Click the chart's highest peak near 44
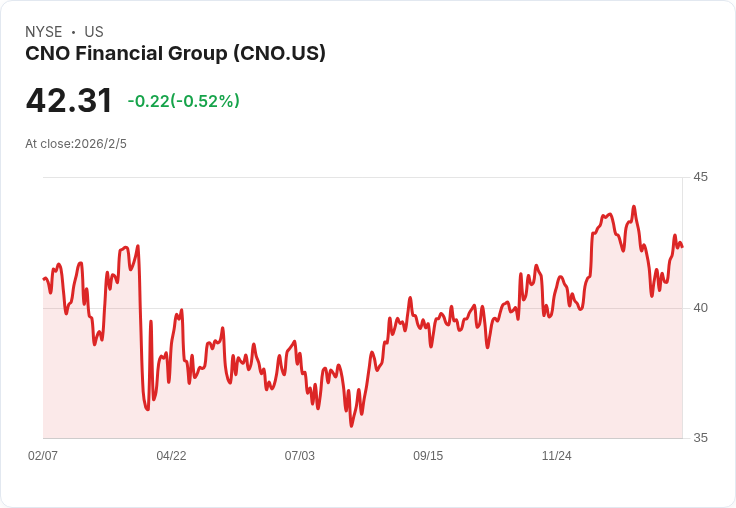The width and height of the screenshot is (736, 508). click(x=633, y=208)
